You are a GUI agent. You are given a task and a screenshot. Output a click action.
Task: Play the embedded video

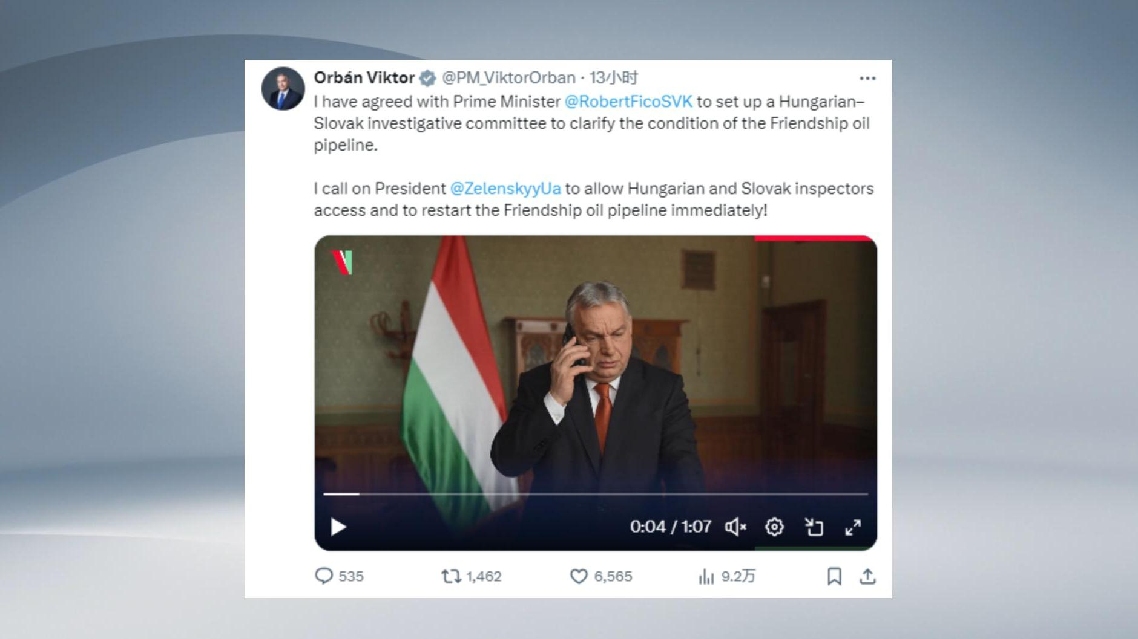click(x=338, y=526)
